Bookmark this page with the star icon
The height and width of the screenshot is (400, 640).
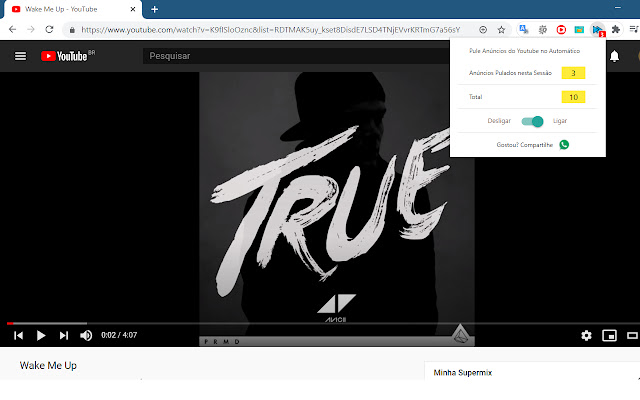click(x=501, y=29)
